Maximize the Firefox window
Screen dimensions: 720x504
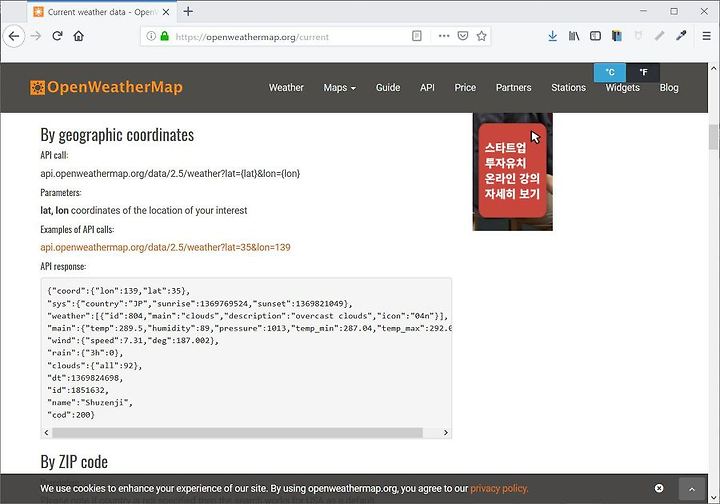[674, 11]
